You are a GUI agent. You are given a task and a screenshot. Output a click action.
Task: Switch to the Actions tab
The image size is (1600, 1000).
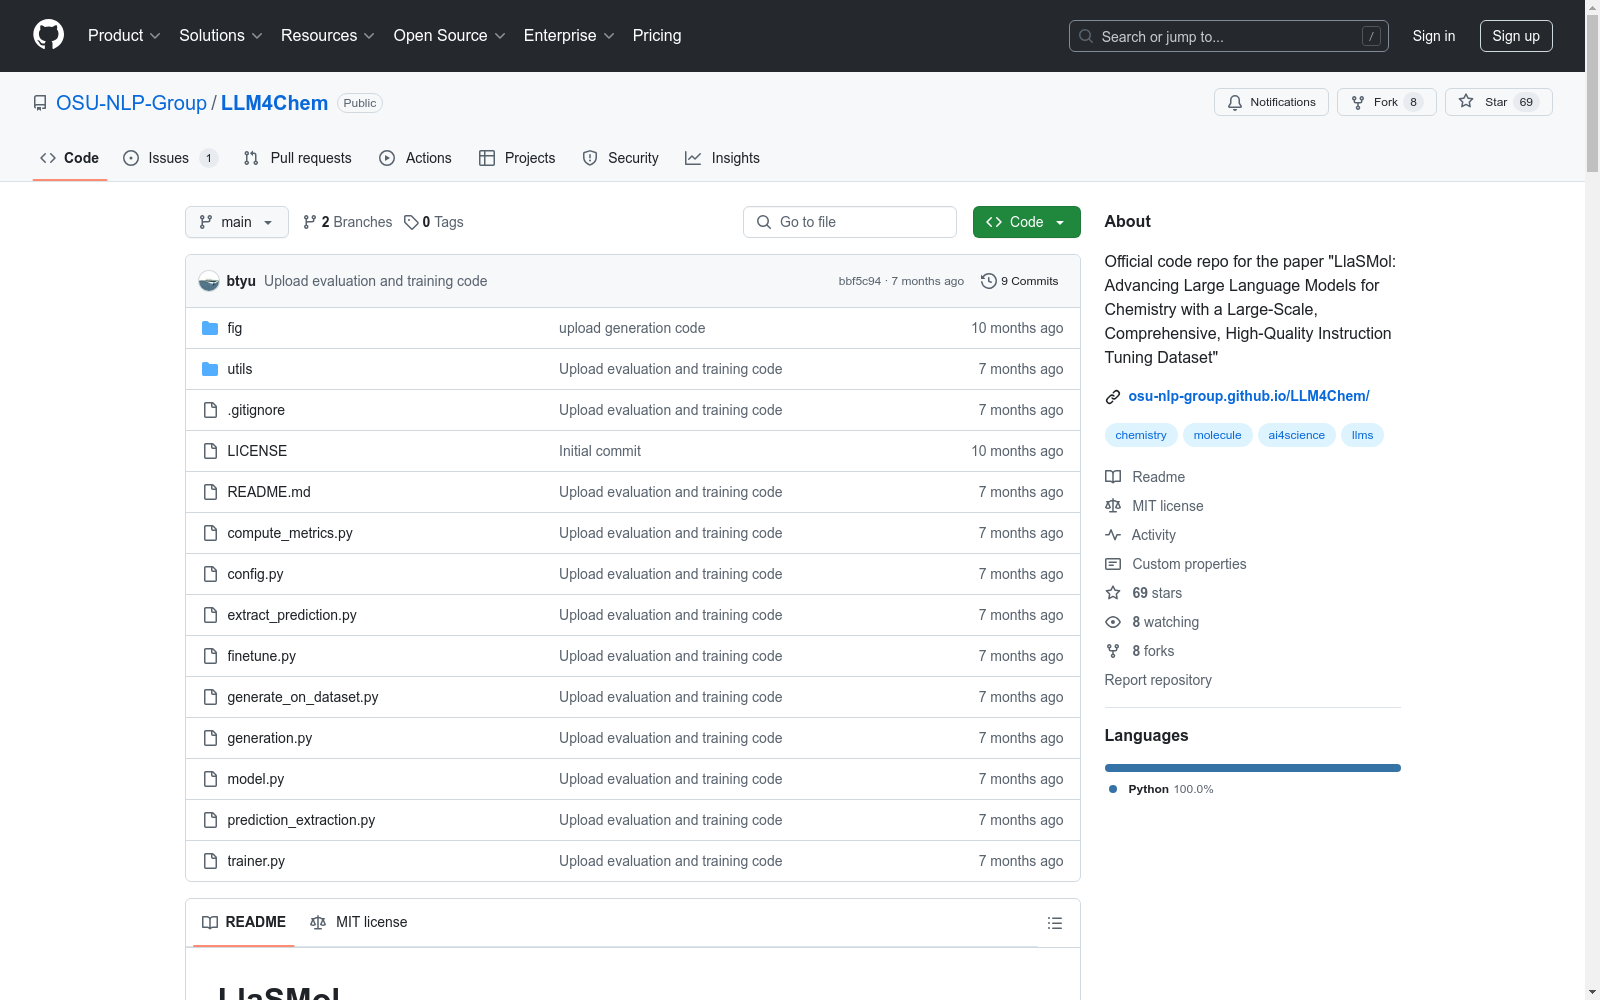pyautogui.click(x=415, y=158)
